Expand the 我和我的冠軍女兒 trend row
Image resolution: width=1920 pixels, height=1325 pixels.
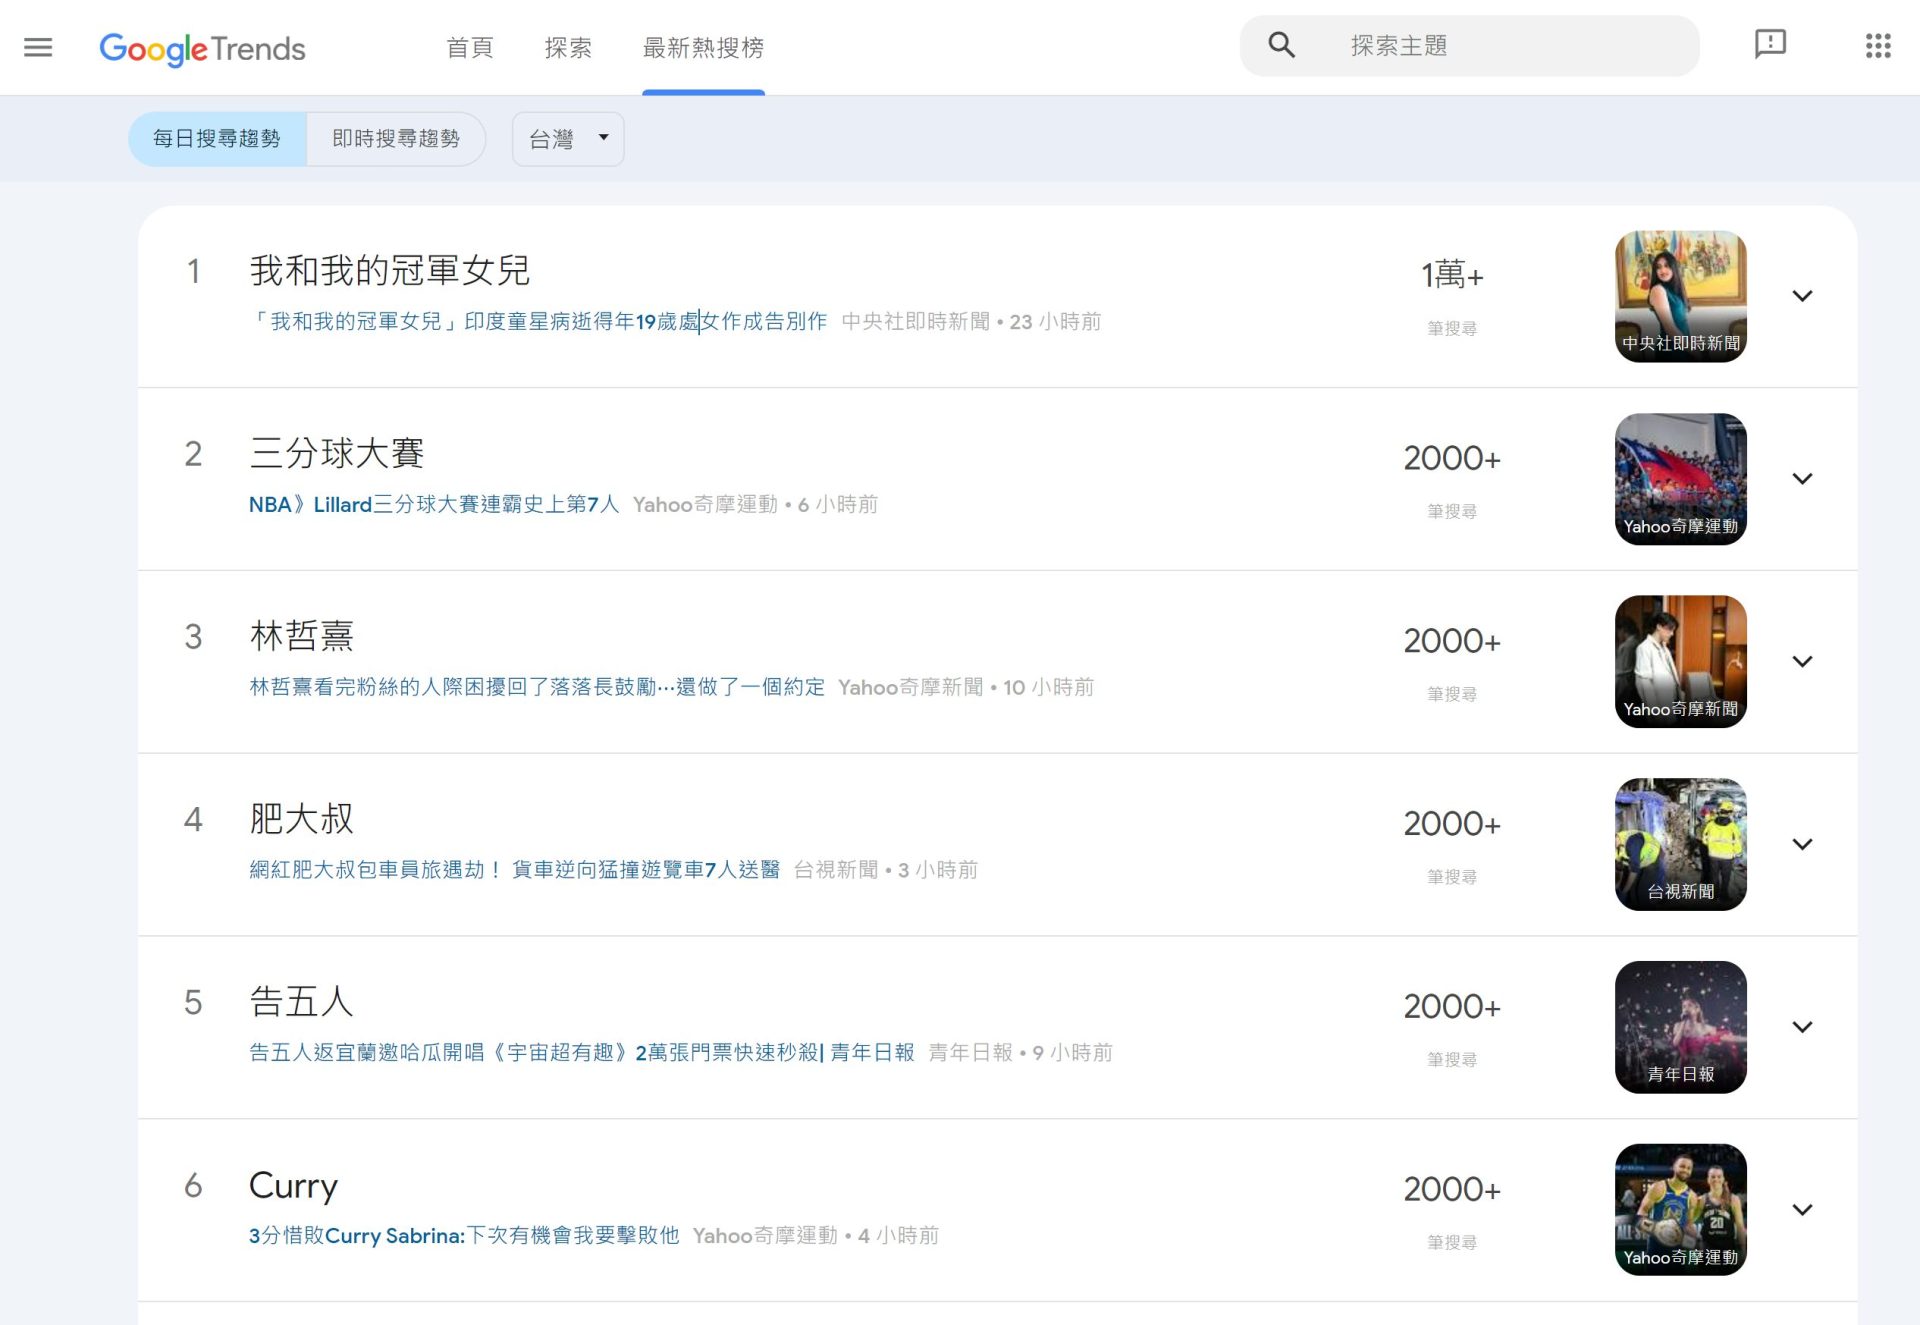pos(1802,296)
